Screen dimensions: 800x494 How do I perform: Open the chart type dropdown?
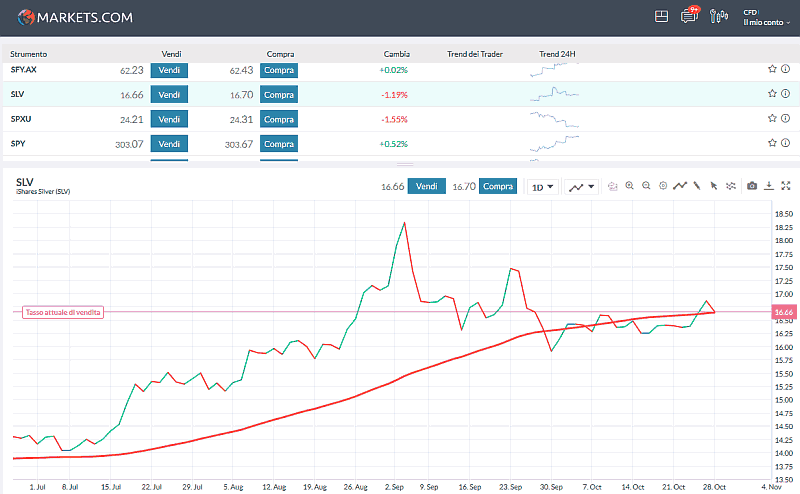[581, 187]
